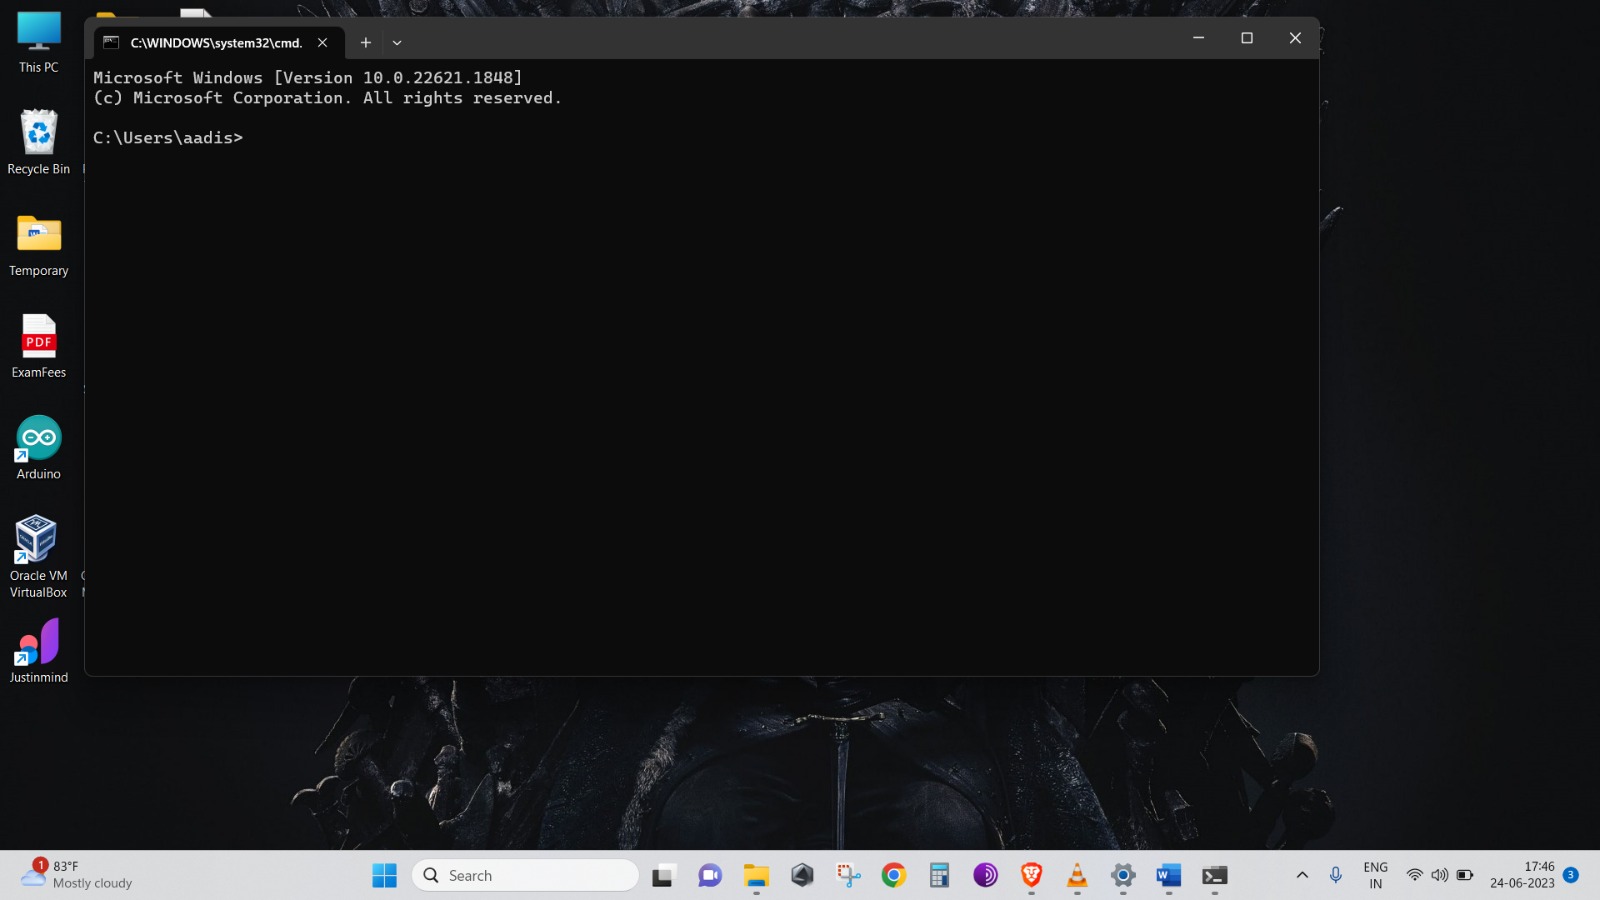Viewport: 1600px width, 900px height.
Task: Click the Windows Start button
Action: click(x=384, y=876)
